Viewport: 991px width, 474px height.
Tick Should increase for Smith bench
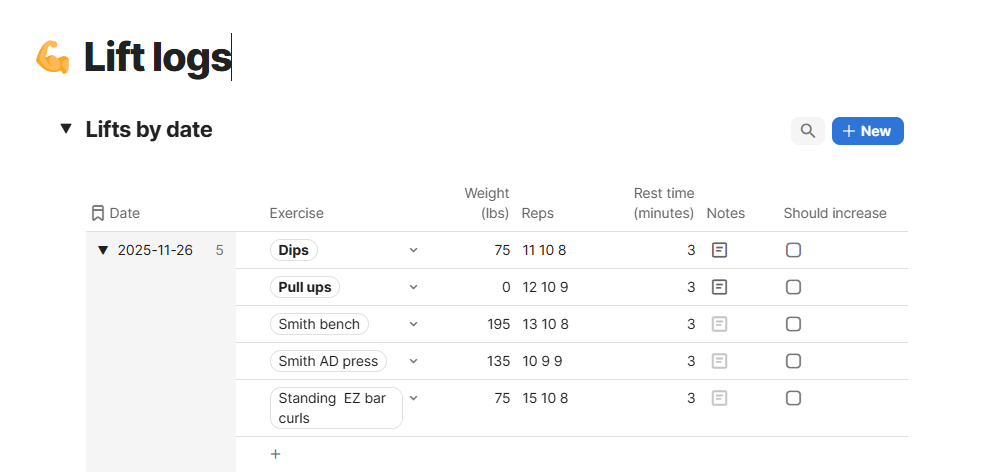point(793,324)
